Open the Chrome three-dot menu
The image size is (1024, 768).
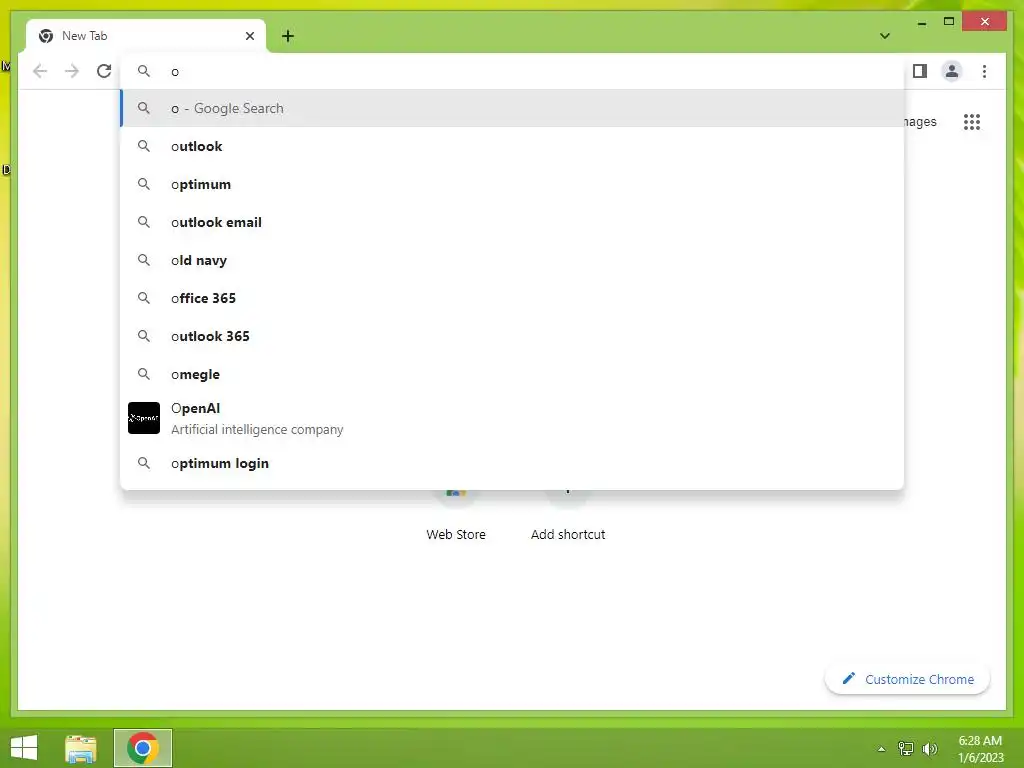[984, 71]
